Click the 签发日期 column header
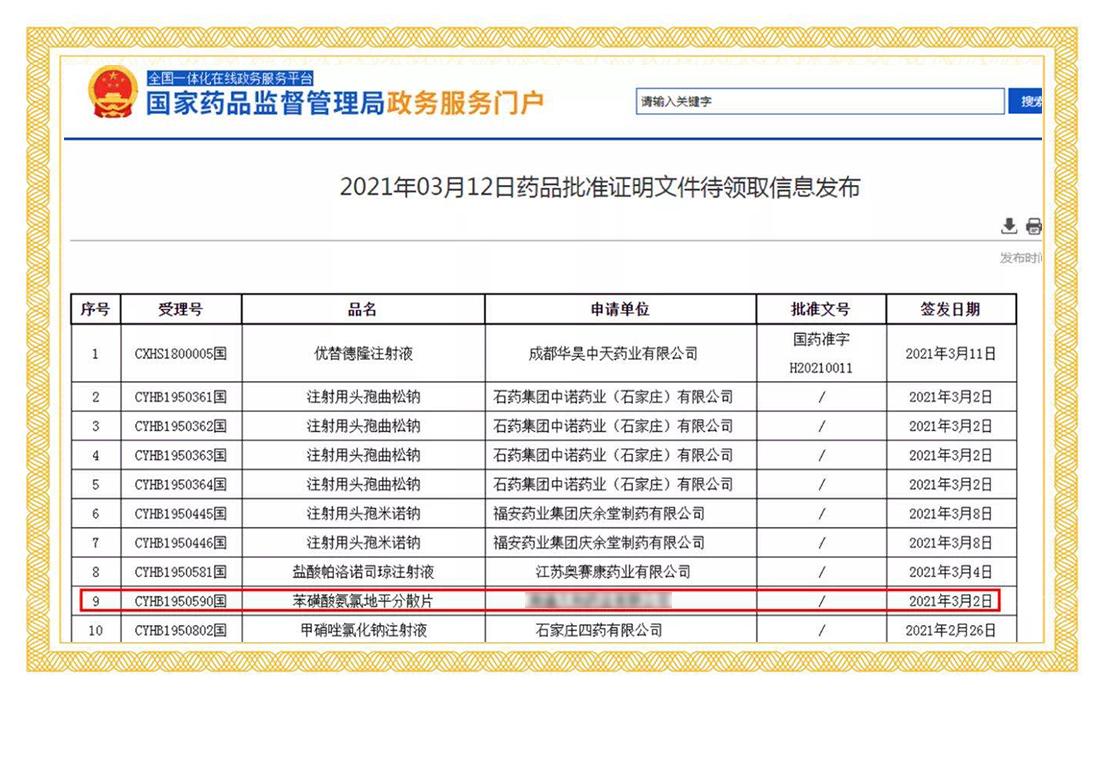The width and height of the screenshot is (1100, 778). click(x=950, y=309)
